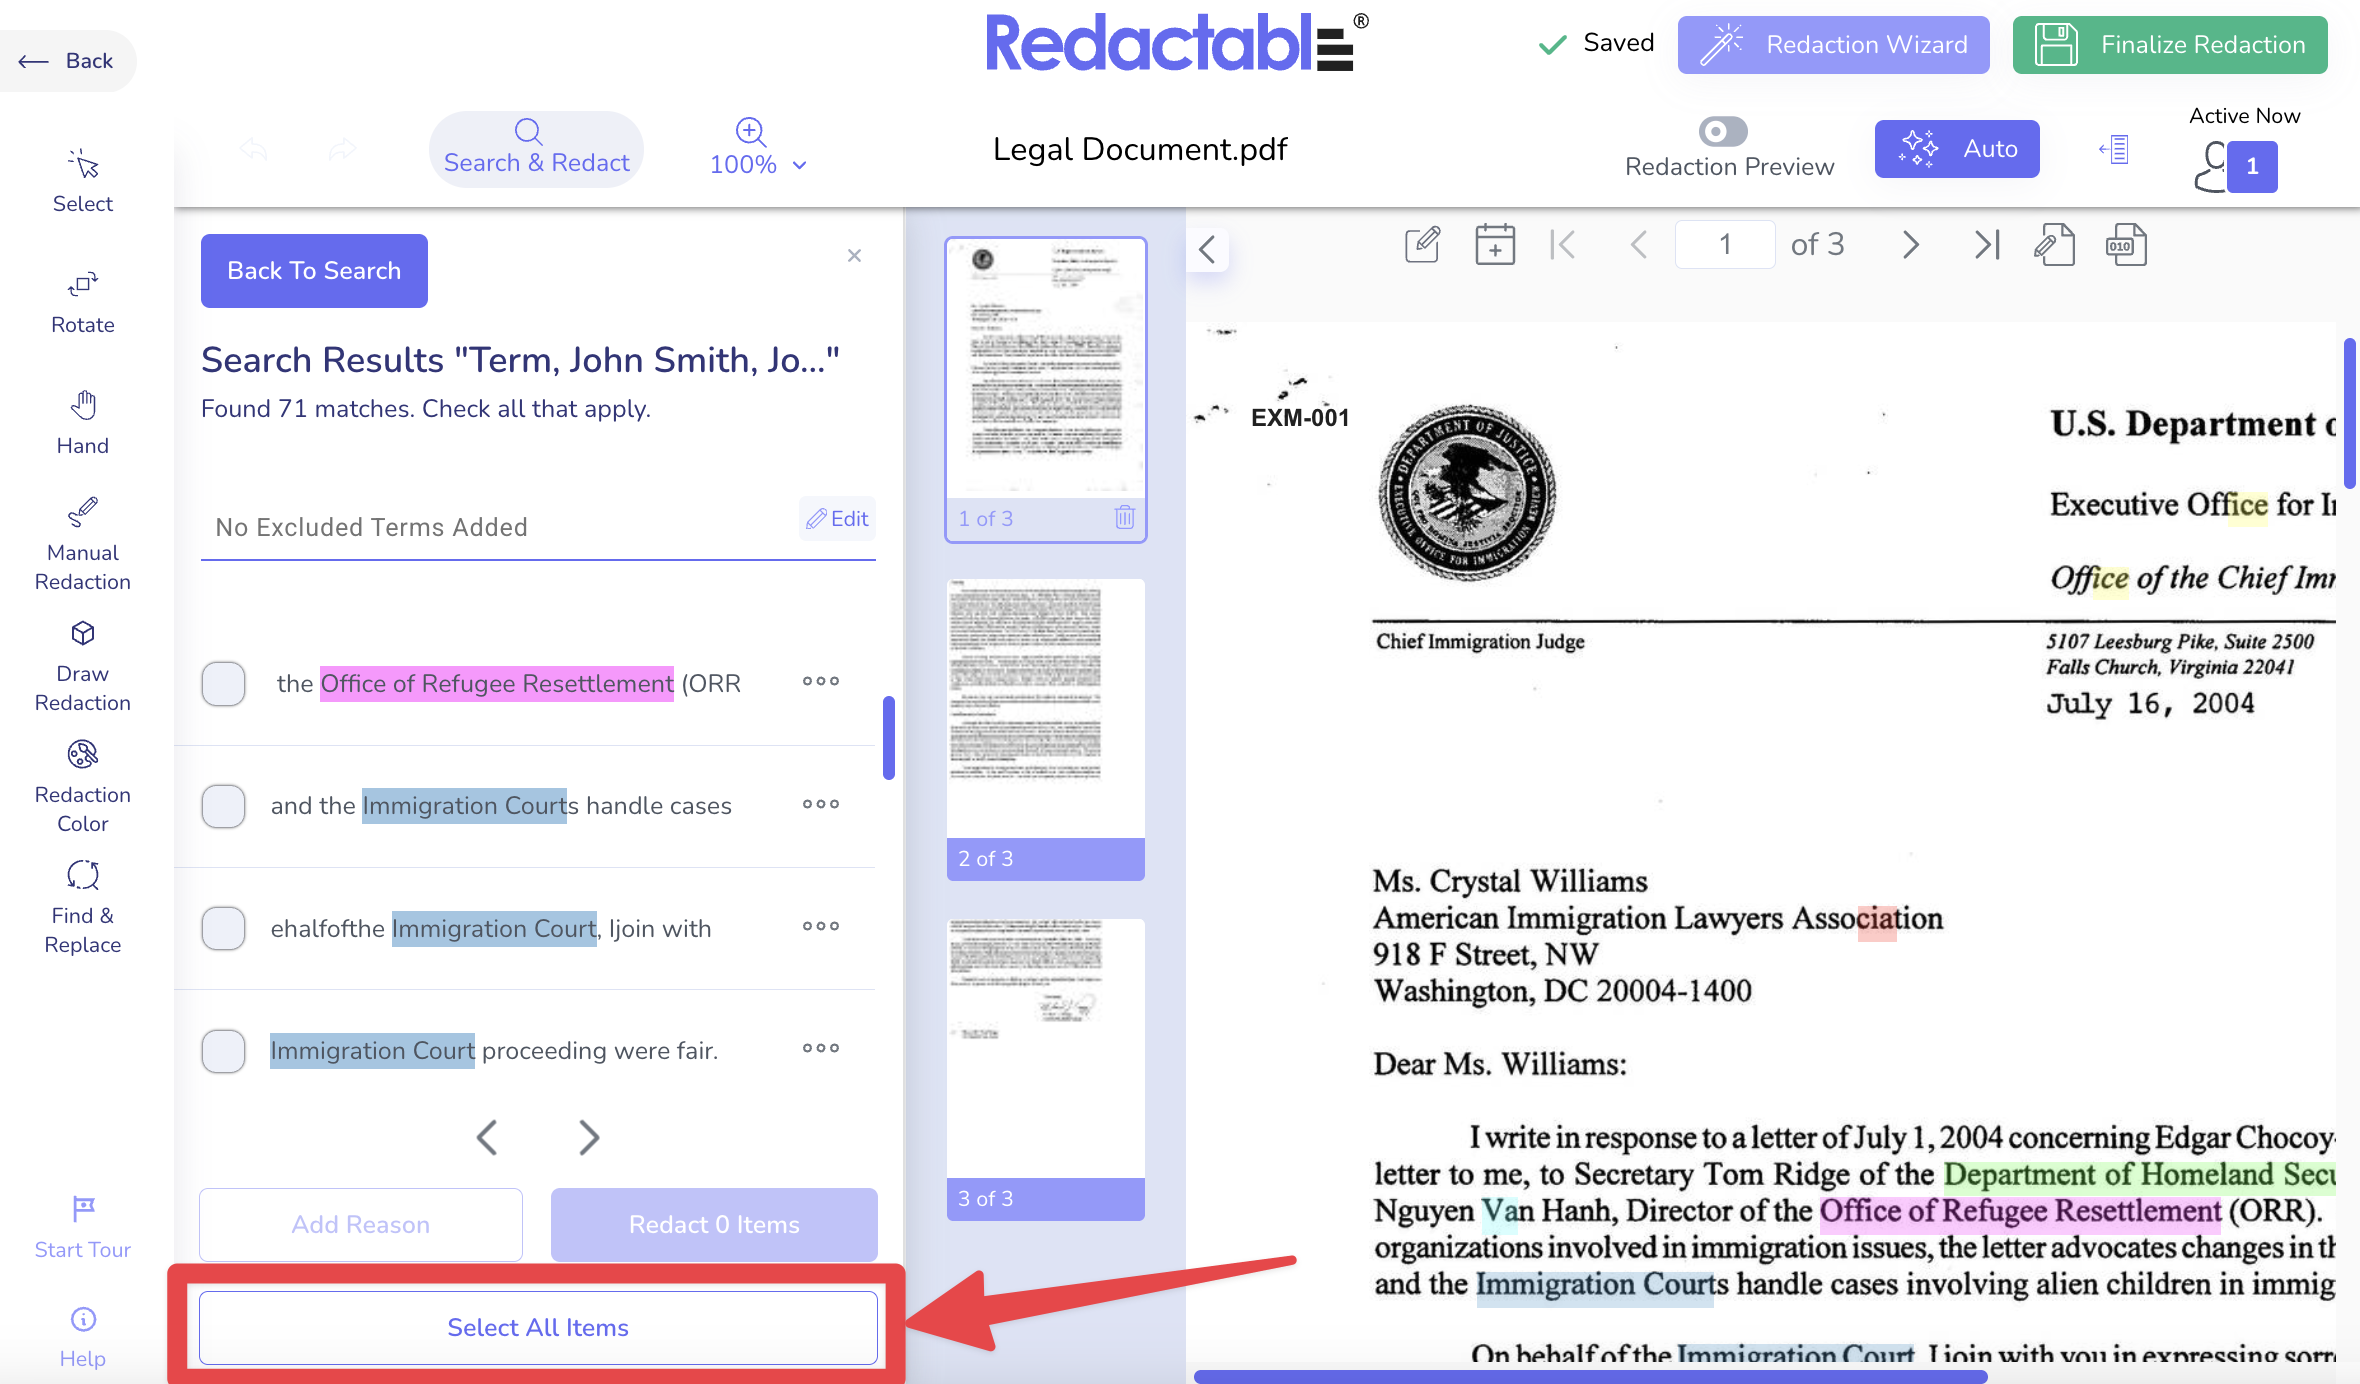Select the Rotate tool in sidebar

82,301
